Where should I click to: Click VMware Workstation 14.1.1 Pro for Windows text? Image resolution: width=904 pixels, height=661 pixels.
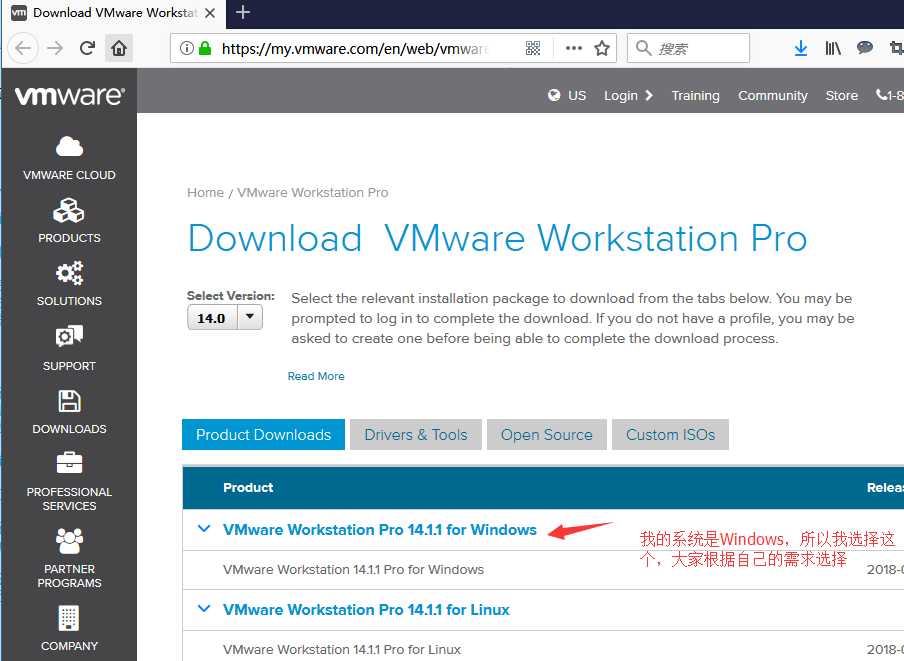tap(353, 569)
